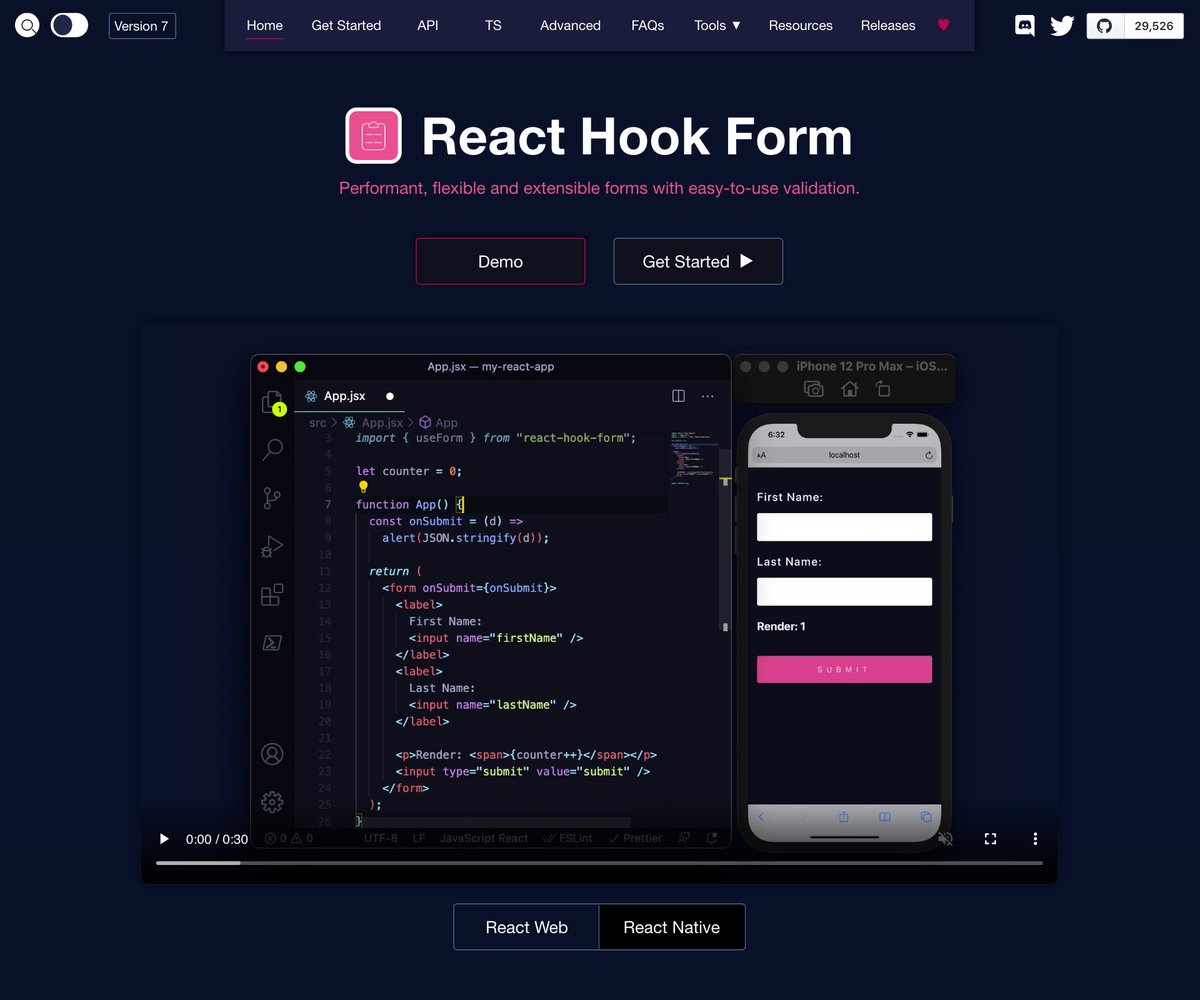
Task: Switch to the React Web tab
Action: coord(526,927)
